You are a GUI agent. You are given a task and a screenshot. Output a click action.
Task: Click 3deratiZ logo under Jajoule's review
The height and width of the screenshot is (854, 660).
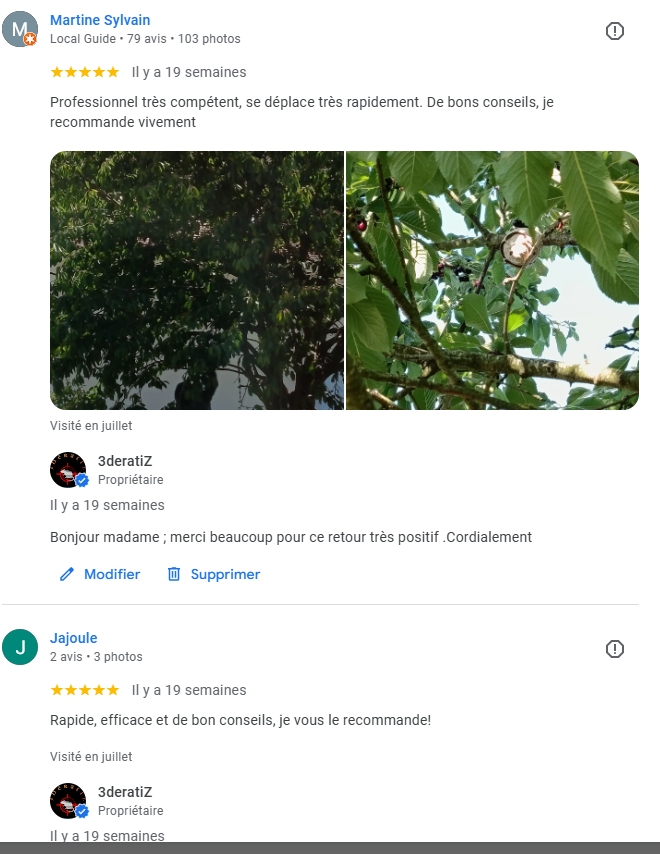click(69, 801)
